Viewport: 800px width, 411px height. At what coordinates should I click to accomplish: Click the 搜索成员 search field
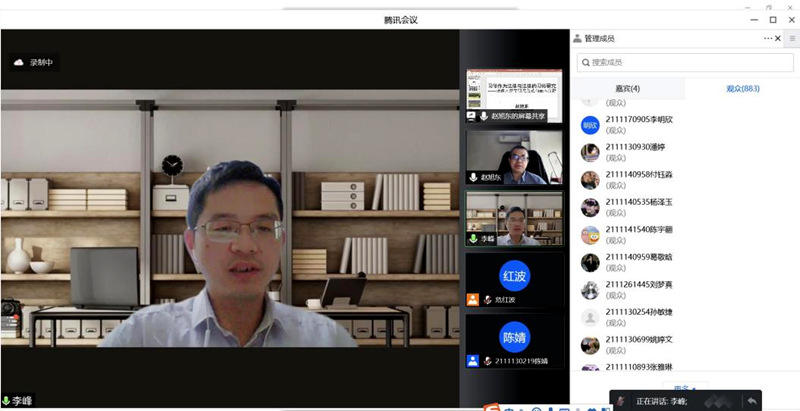click(685, 62)
